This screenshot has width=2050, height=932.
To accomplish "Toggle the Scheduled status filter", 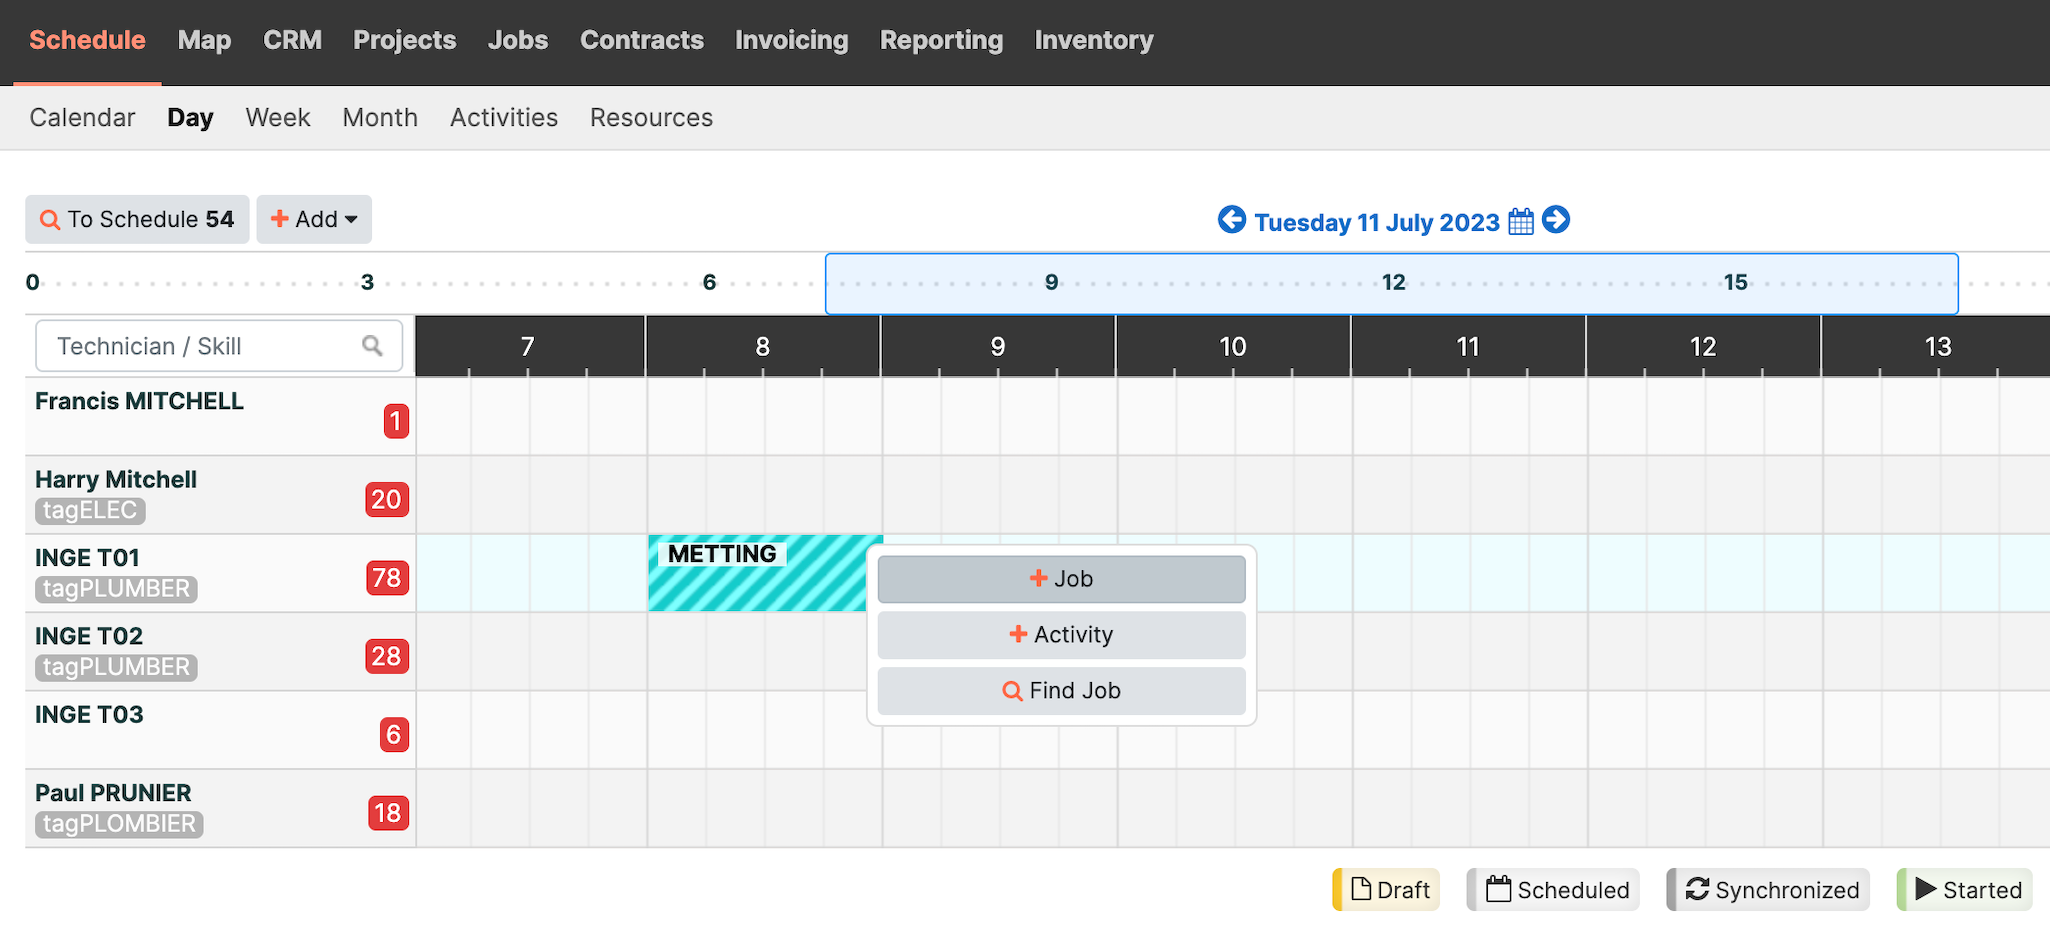I will pyautogui.click(x=1555, y=890).
